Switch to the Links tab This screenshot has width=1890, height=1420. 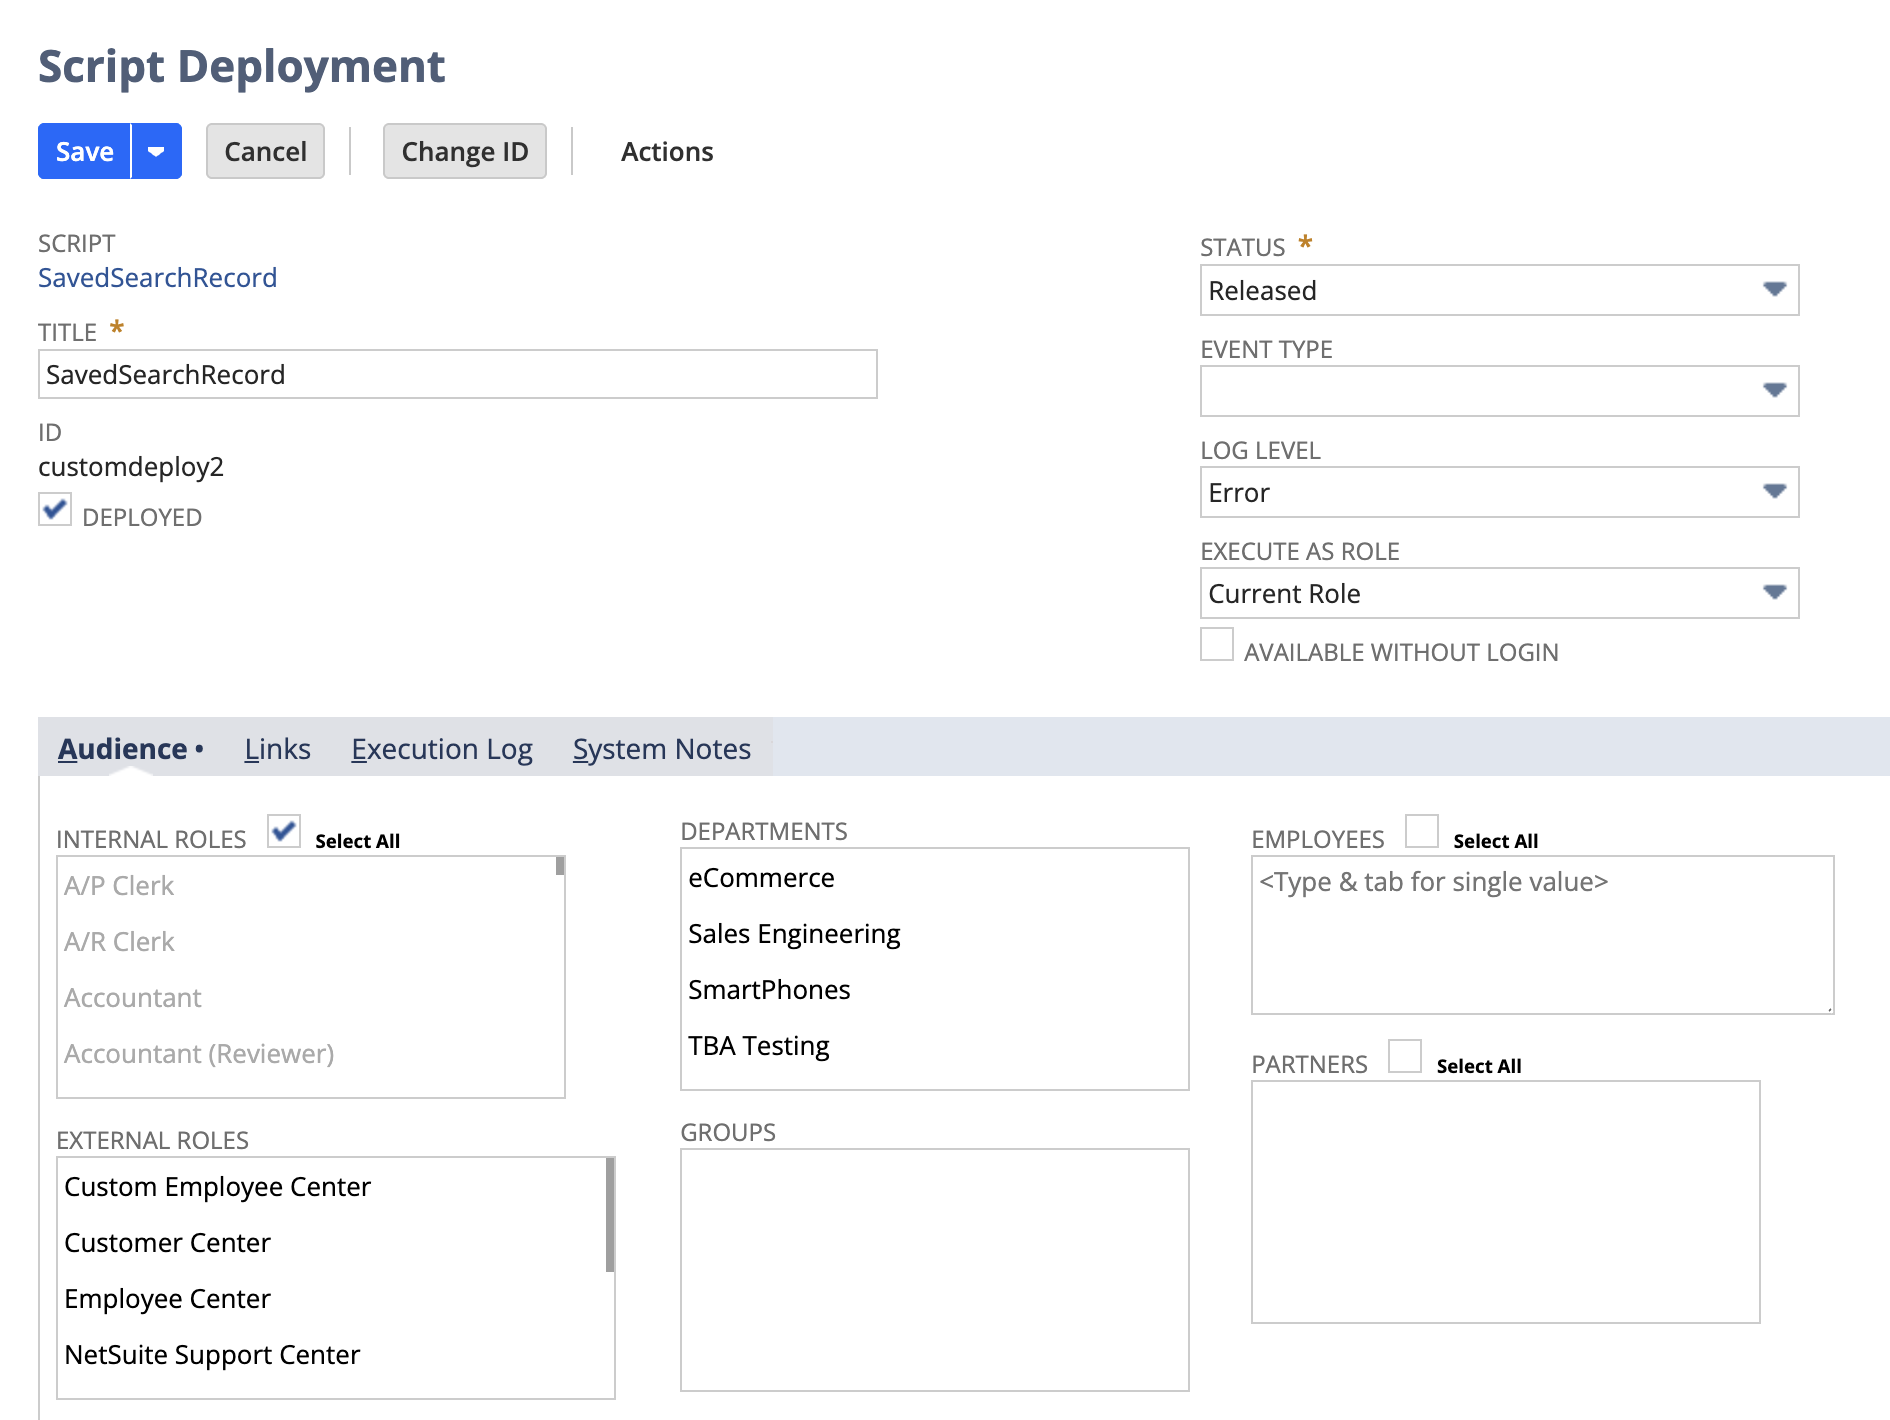click(x=277, y=748)
